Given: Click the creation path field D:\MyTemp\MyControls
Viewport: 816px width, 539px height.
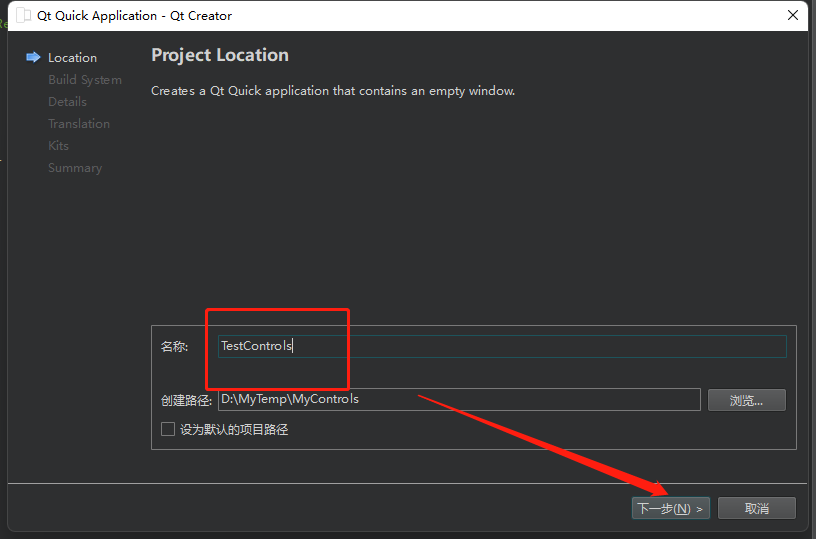Looking at the screenshot, I should [x=460, y=400].
